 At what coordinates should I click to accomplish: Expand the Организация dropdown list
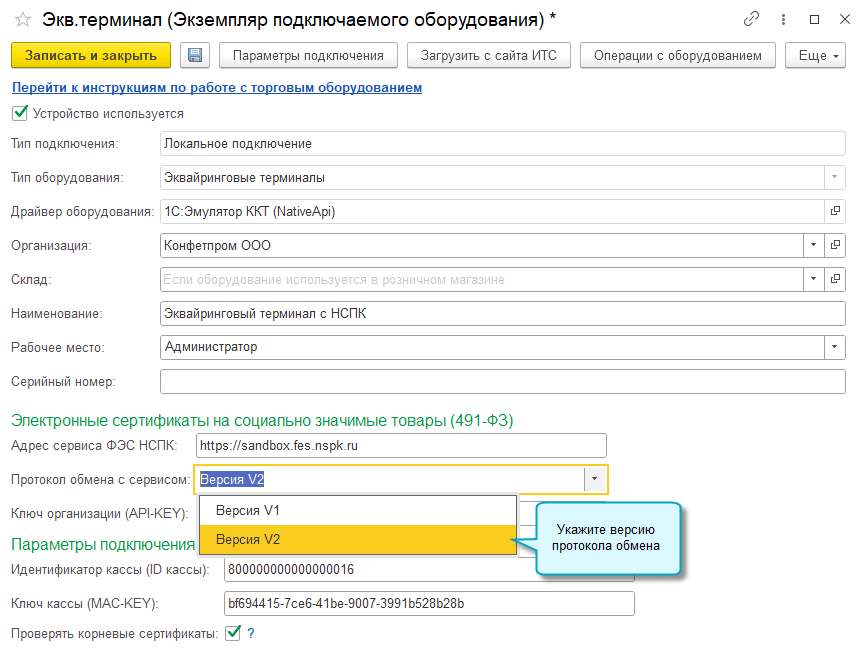(x=811, y=245)
